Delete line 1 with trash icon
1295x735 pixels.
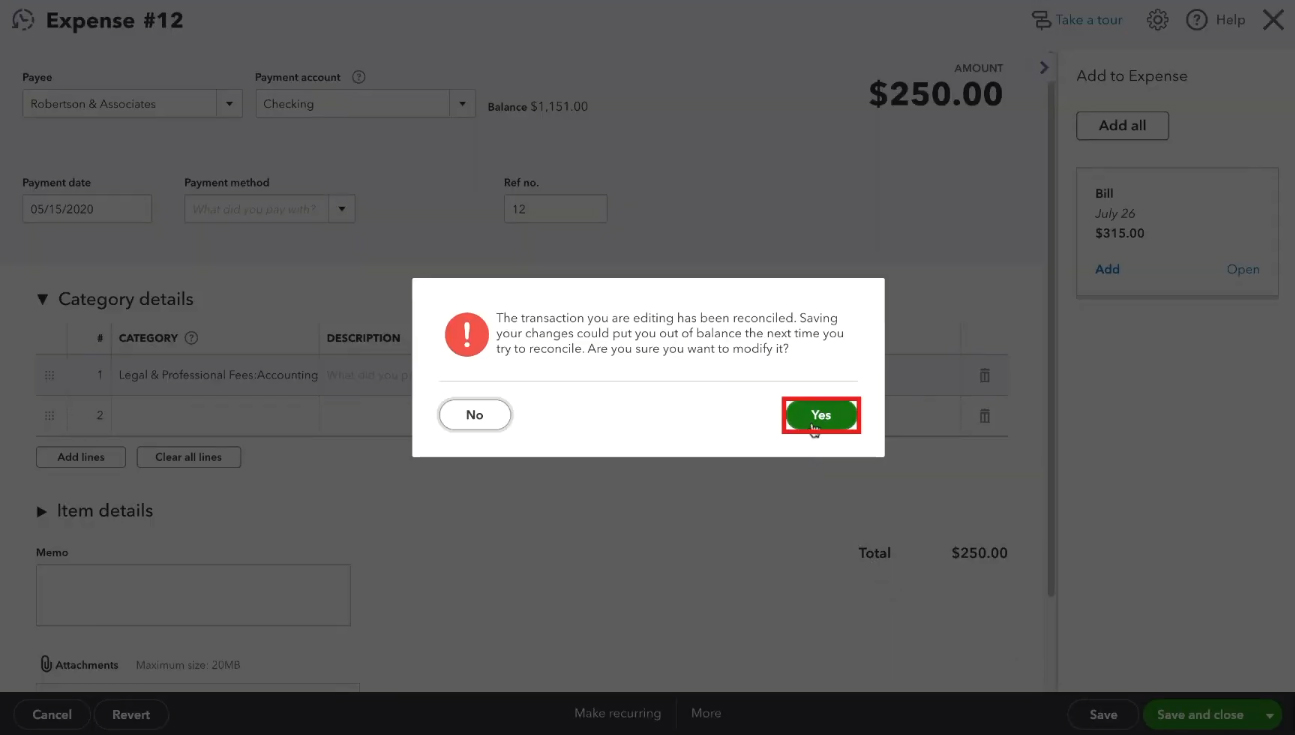pyautogui.click(x=984, y=375)
